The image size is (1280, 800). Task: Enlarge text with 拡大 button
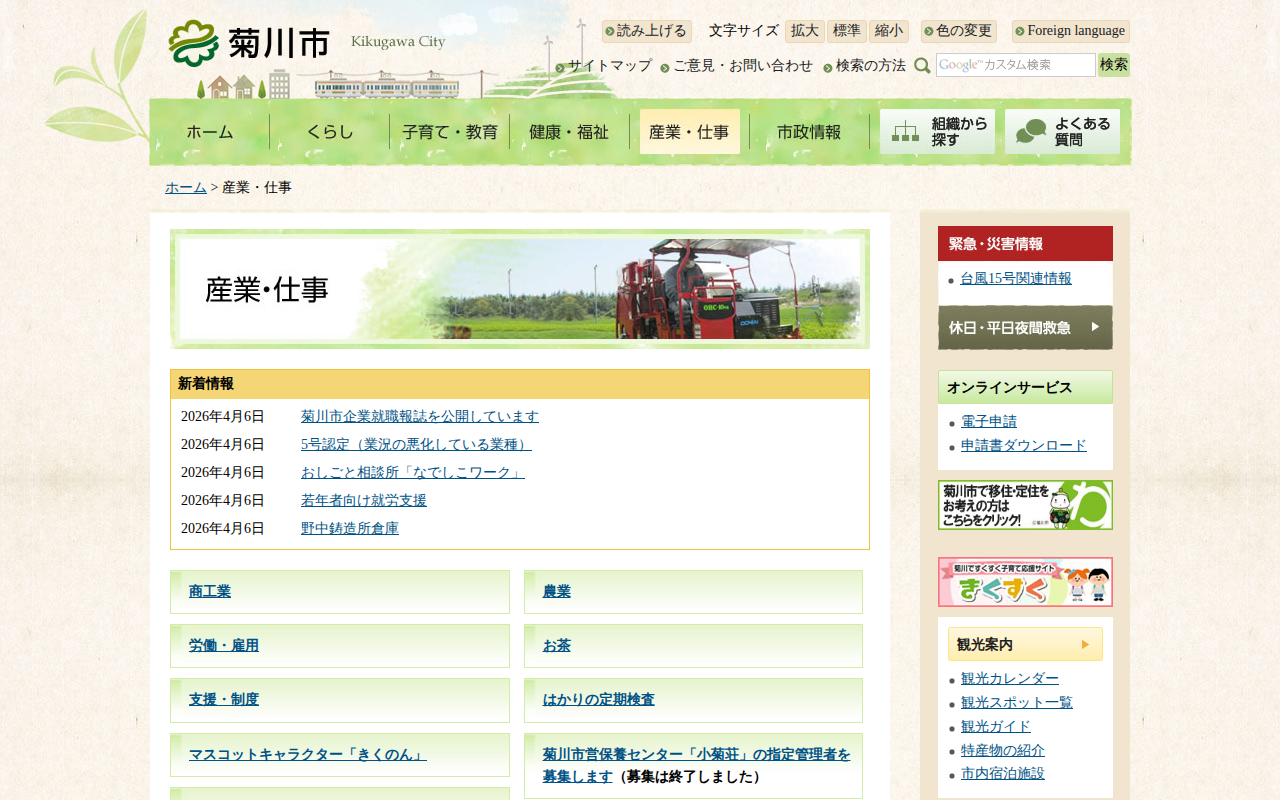805,31
